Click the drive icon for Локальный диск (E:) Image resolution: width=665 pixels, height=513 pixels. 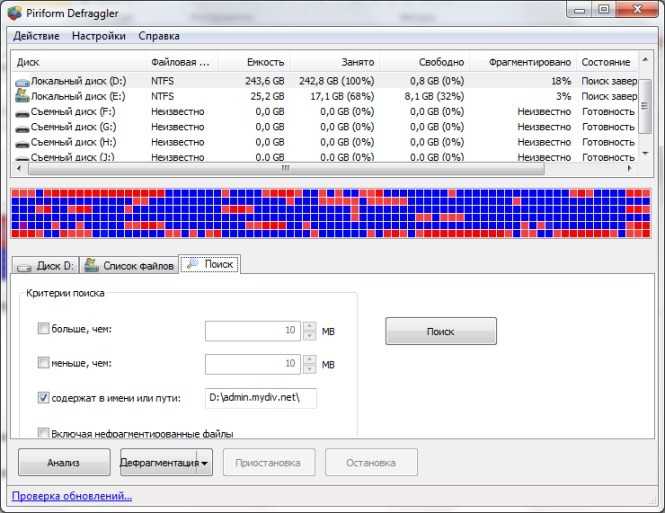pos(22,96)
